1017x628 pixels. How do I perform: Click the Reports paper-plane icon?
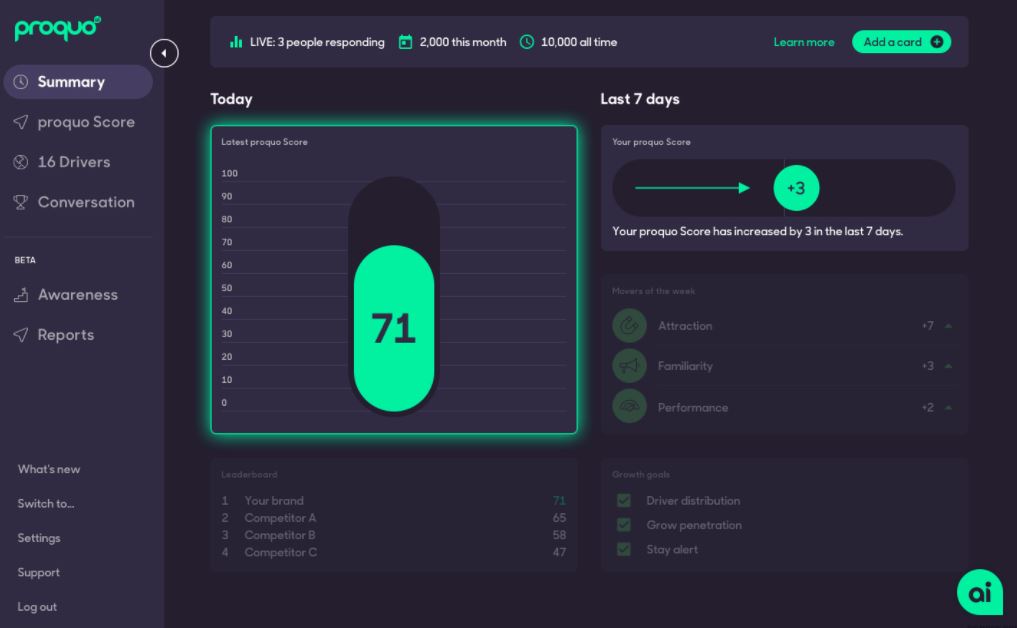tap(21, 335)
